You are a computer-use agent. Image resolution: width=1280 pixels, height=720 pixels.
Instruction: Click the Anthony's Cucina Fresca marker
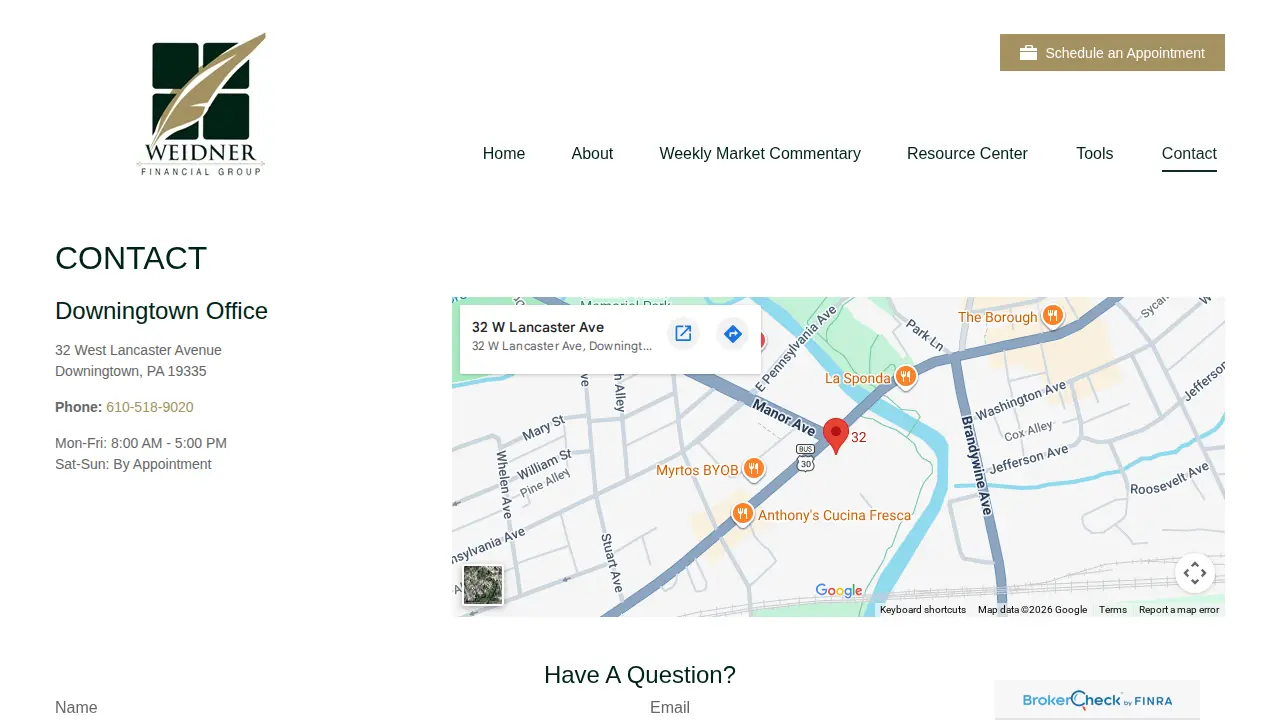coord(742,515)
